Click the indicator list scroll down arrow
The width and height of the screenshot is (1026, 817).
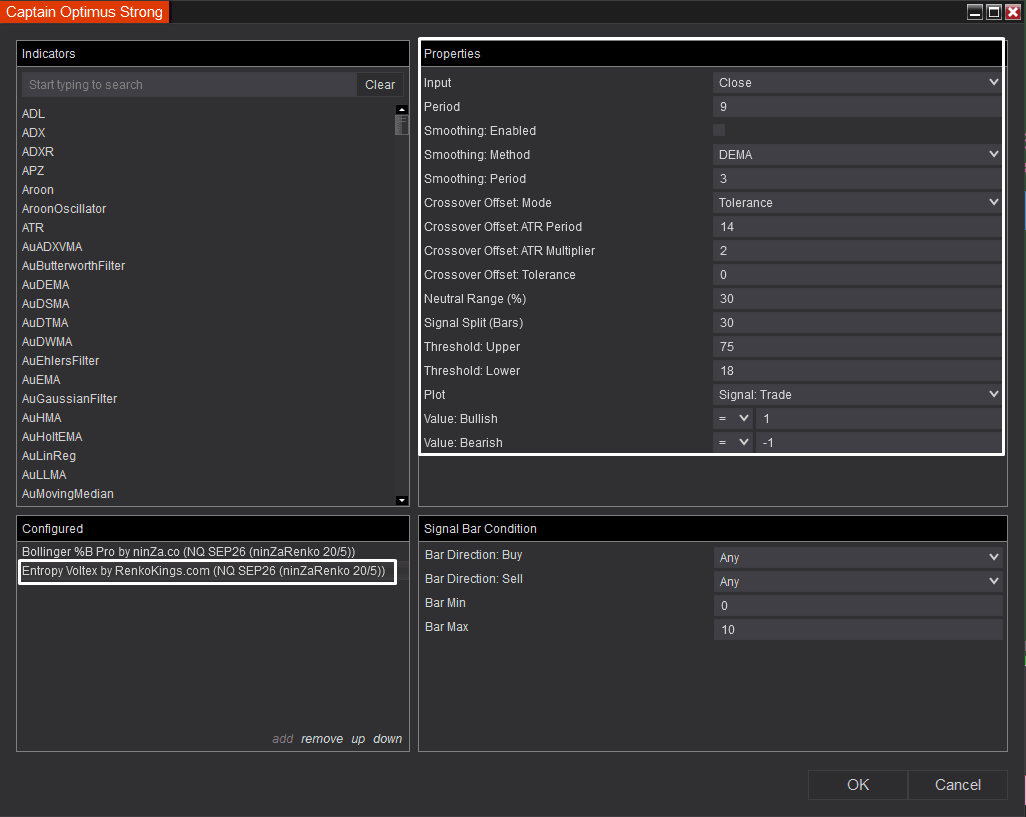tap(402, 500)
